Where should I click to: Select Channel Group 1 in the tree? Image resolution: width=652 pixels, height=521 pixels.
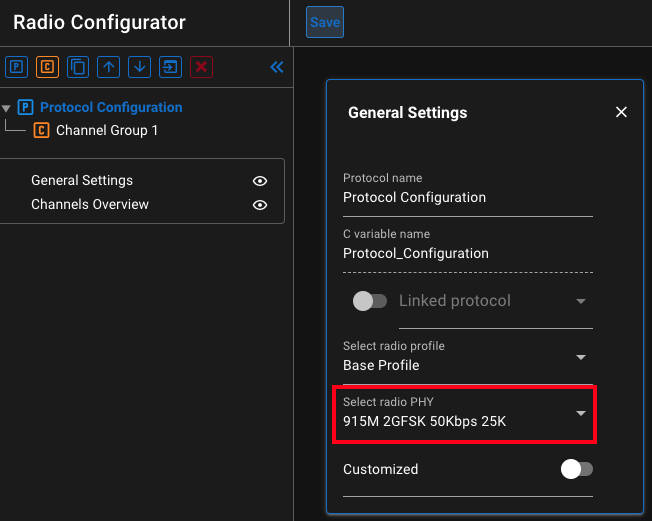click(x=106, y=130)
